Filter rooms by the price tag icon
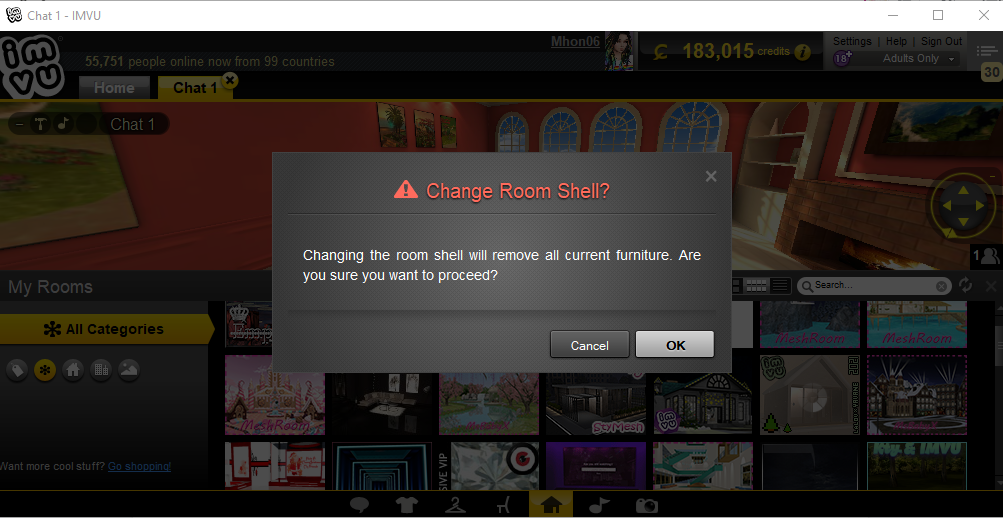The image size is (1003, 518). point(17,370)
